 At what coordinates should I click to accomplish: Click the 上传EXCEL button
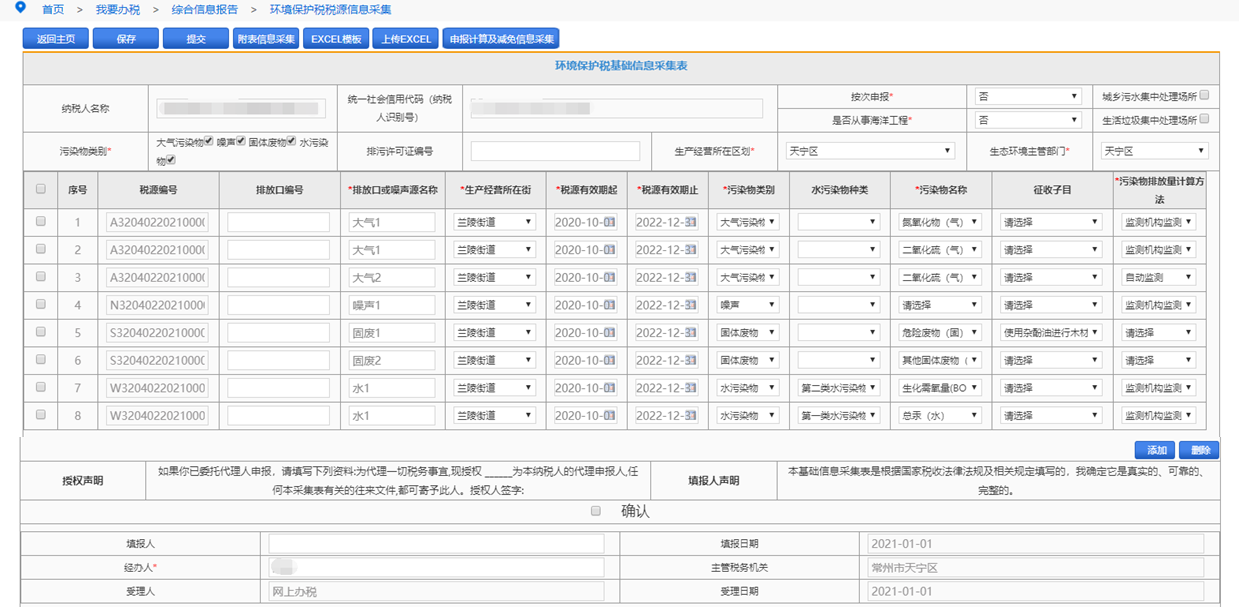(x=405, y=39)
